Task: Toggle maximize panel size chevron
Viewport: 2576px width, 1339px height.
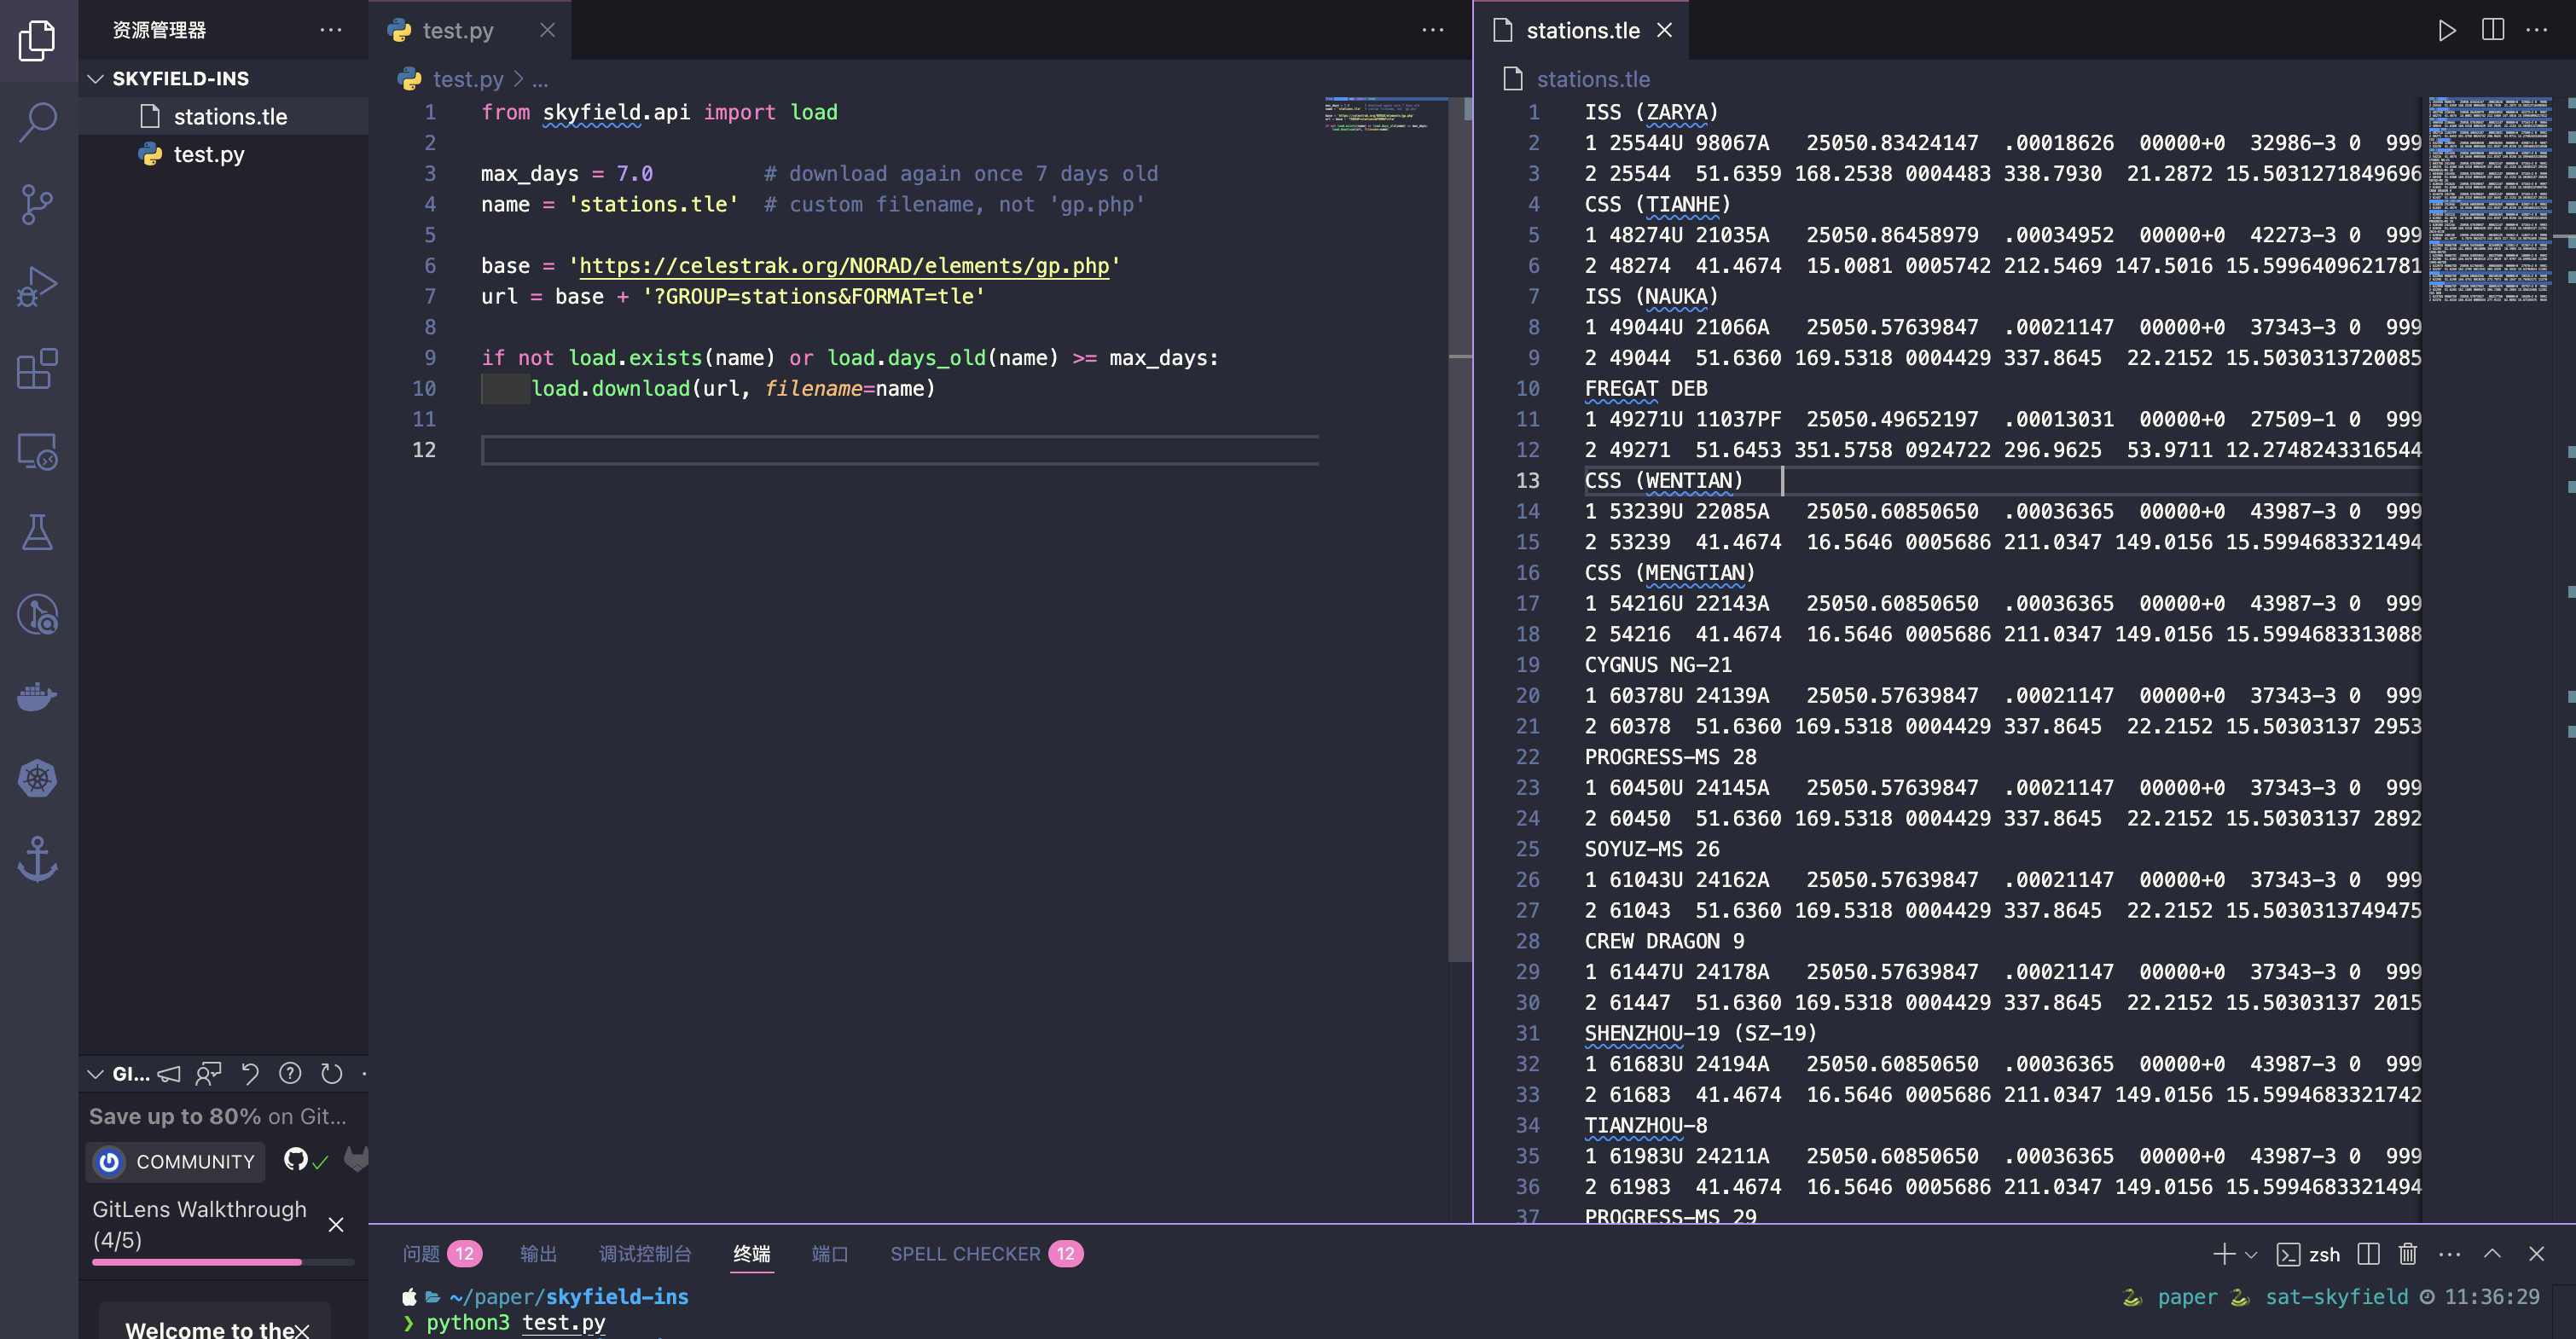Action: click(x=2492, y=1254)
